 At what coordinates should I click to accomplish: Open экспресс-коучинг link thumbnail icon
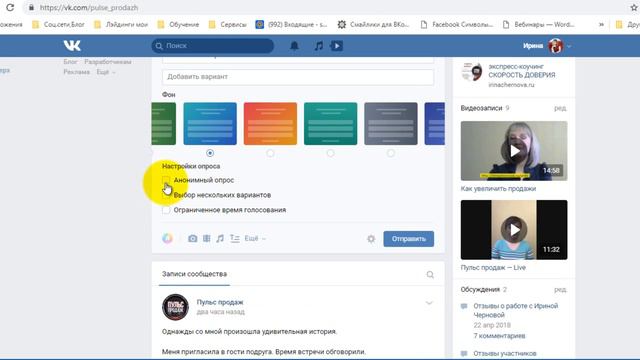[472, 72]
